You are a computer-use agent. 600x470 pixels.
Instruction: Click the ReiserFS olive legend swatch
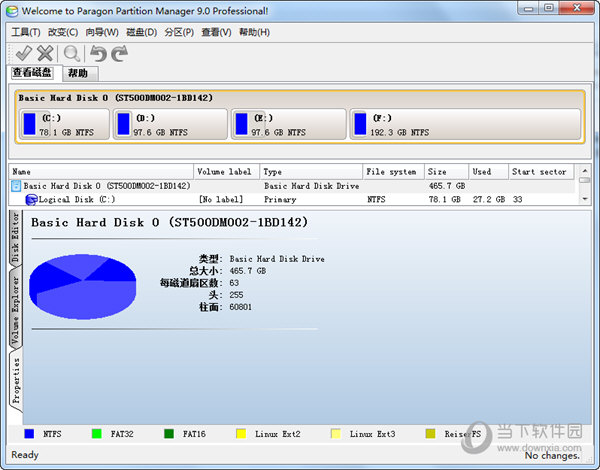point(430,434)
